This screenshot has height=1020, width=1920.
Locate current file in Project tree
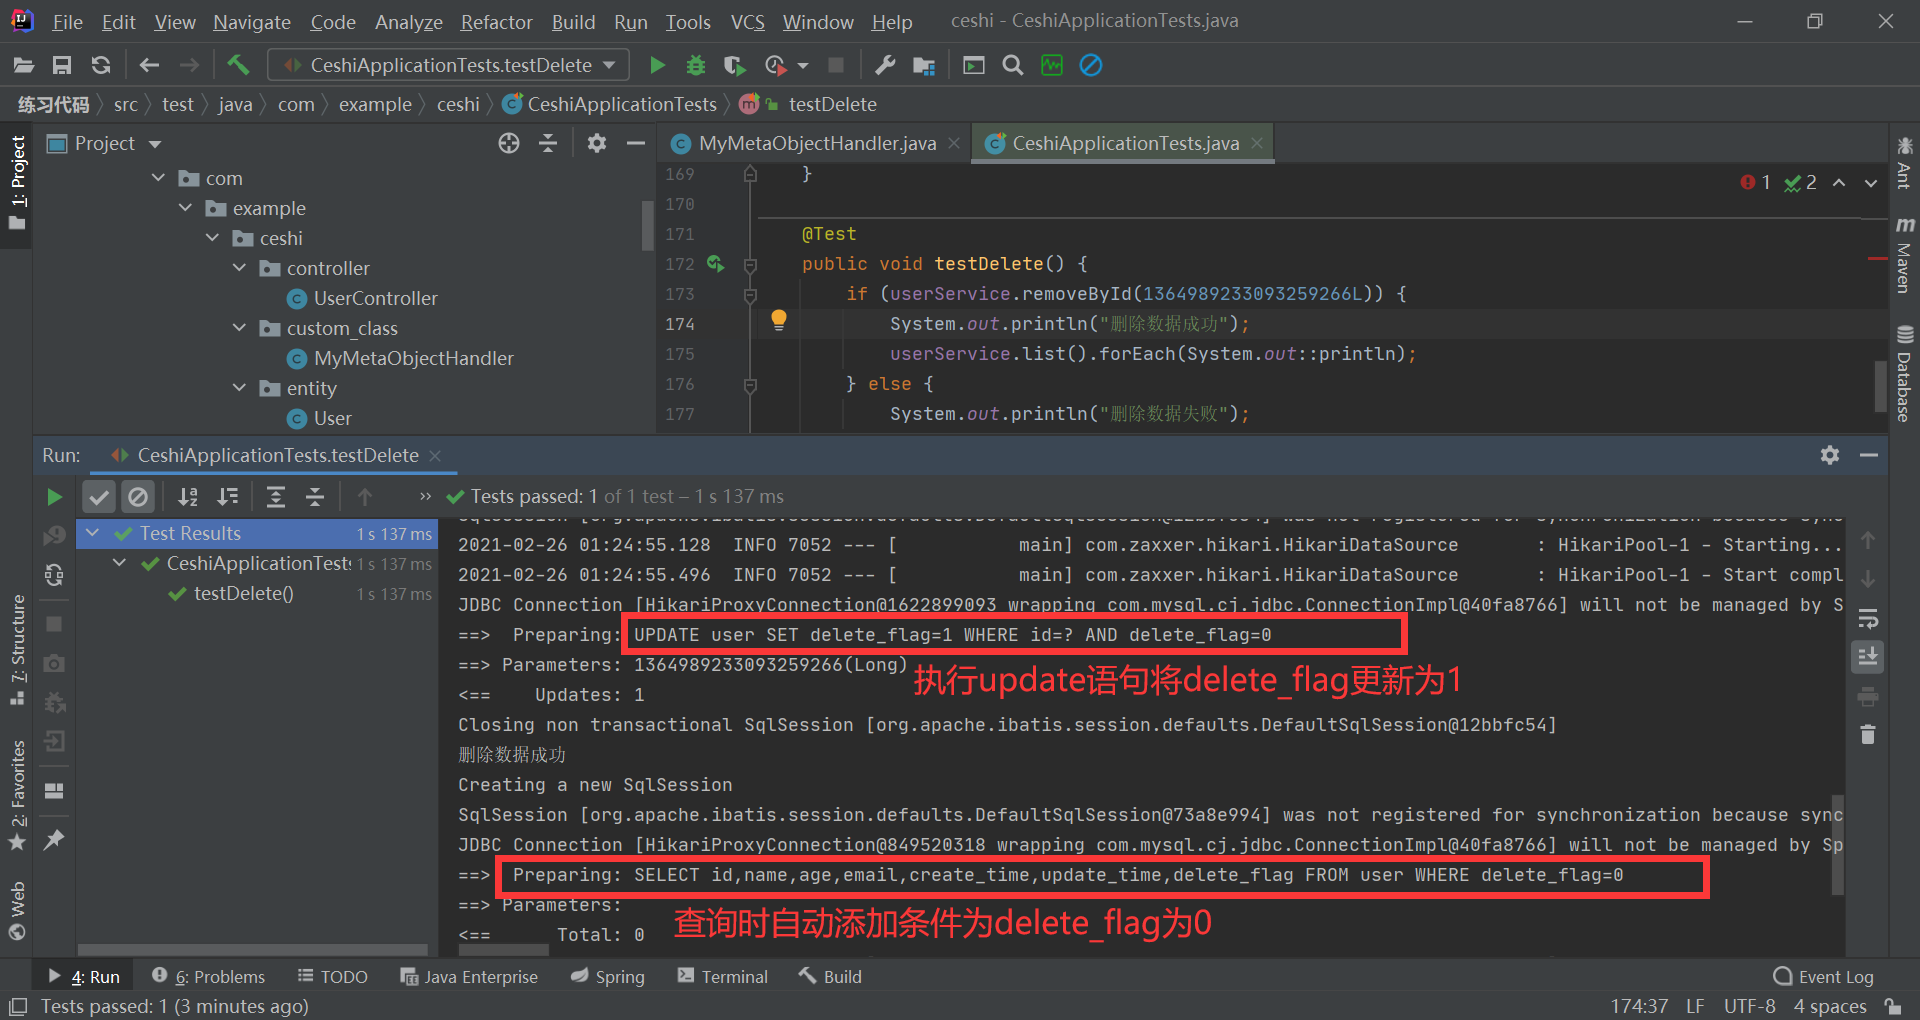click(x=509, y=143)
